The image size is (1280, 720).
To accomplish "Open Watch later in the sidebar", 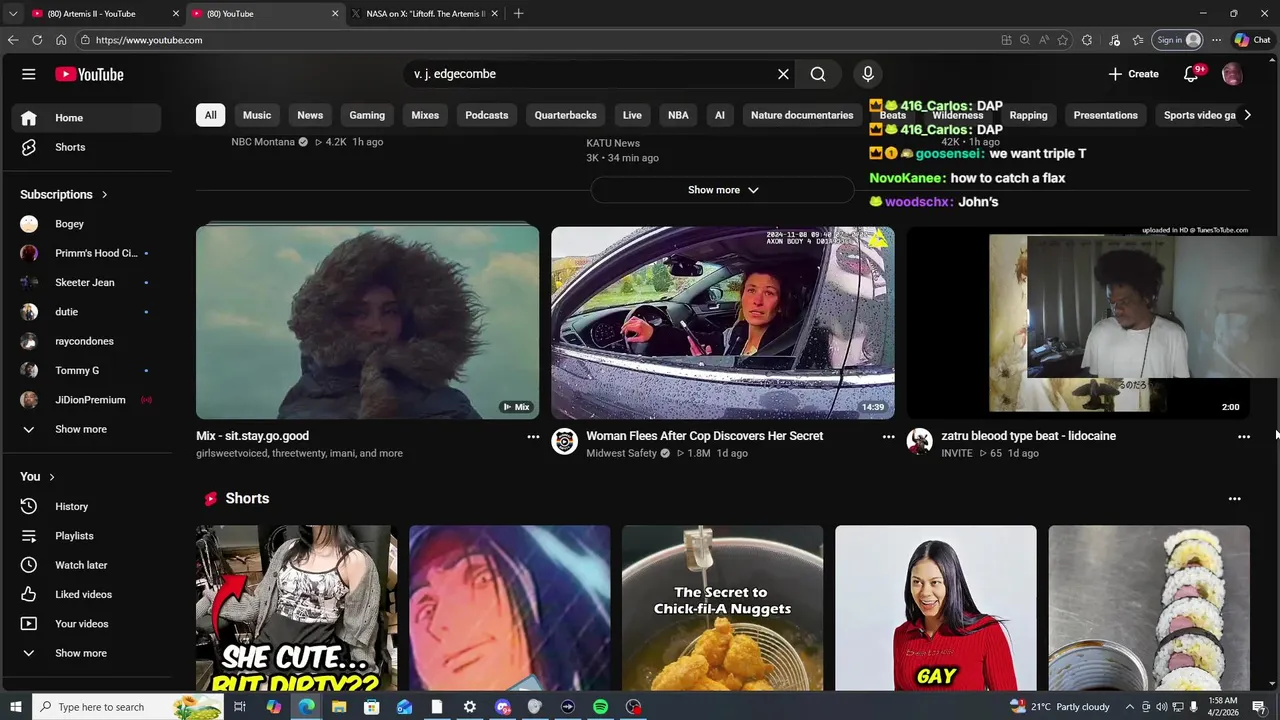I will (x=86, y=565).
